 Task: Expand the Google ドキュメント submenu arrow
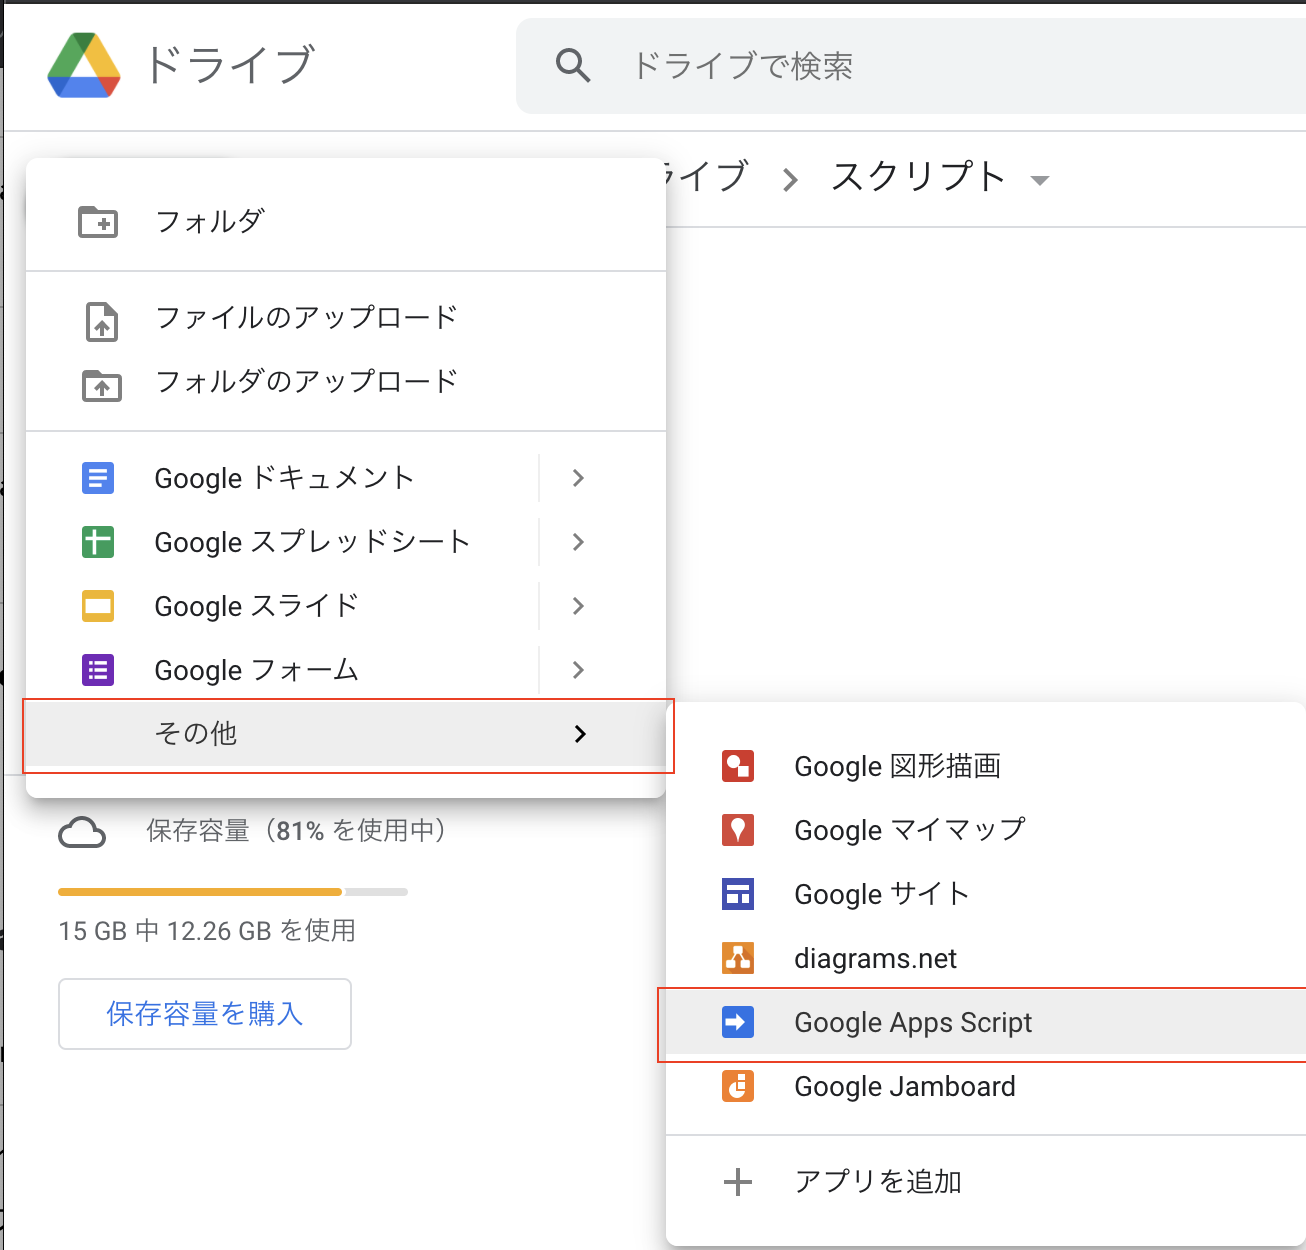(578, 478)
